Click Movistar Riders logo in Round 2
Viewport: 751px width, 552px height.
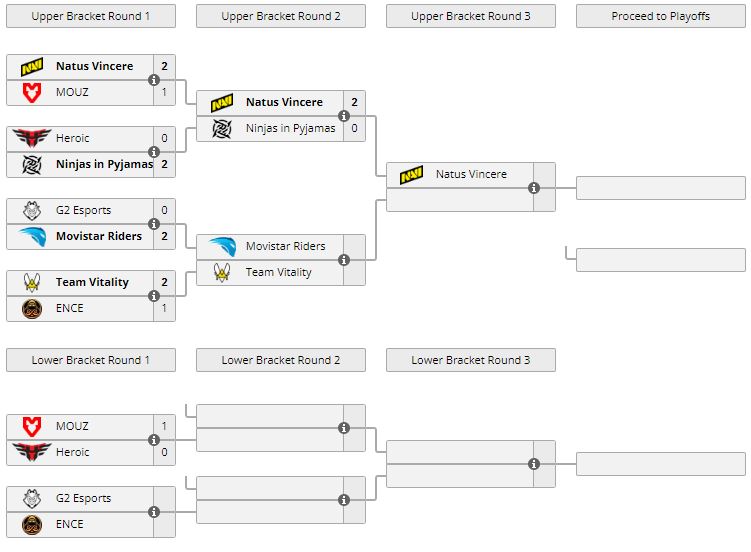[x=221, y=247]
